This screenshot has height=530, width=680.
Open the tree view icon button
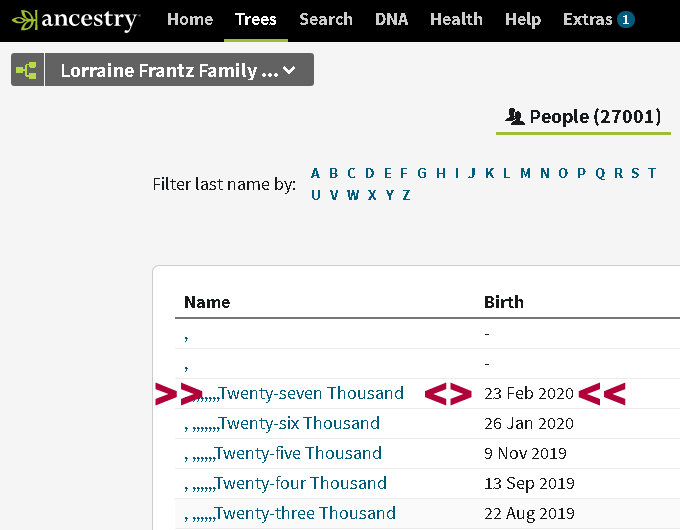coord(27,70)
